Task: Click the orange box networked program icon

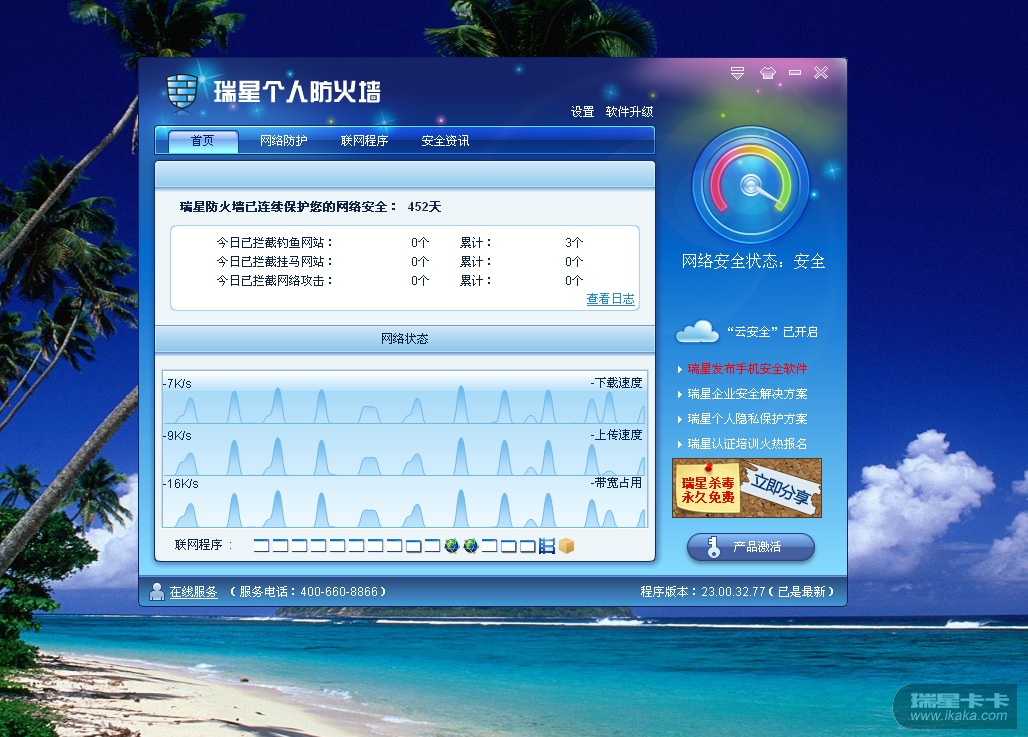Action: [x=566, y=546]
